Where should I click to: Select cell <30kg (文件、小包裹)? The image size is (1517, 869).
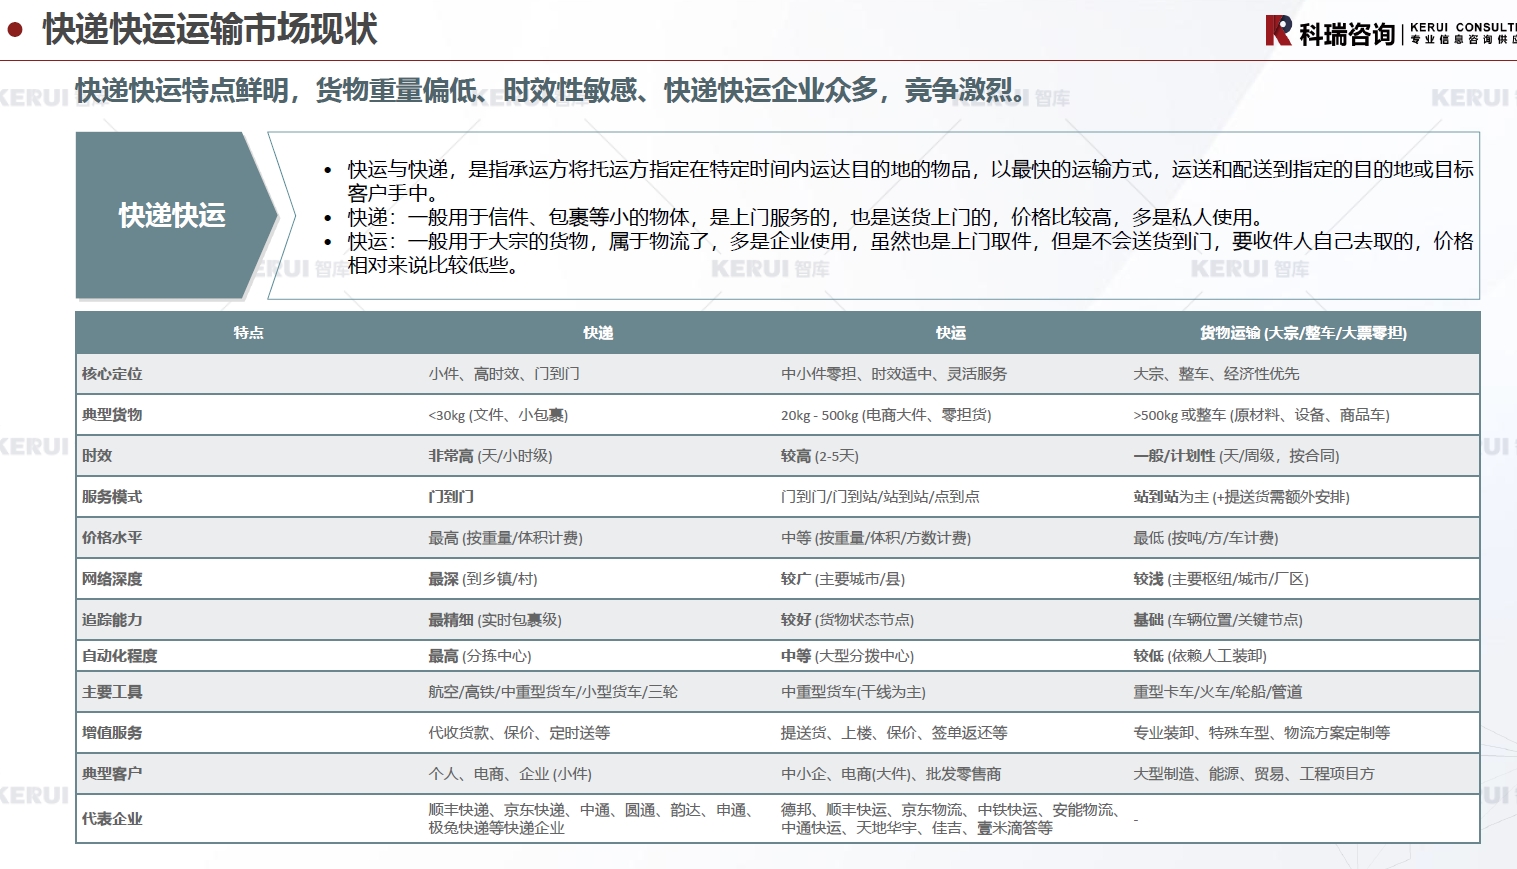498,415
